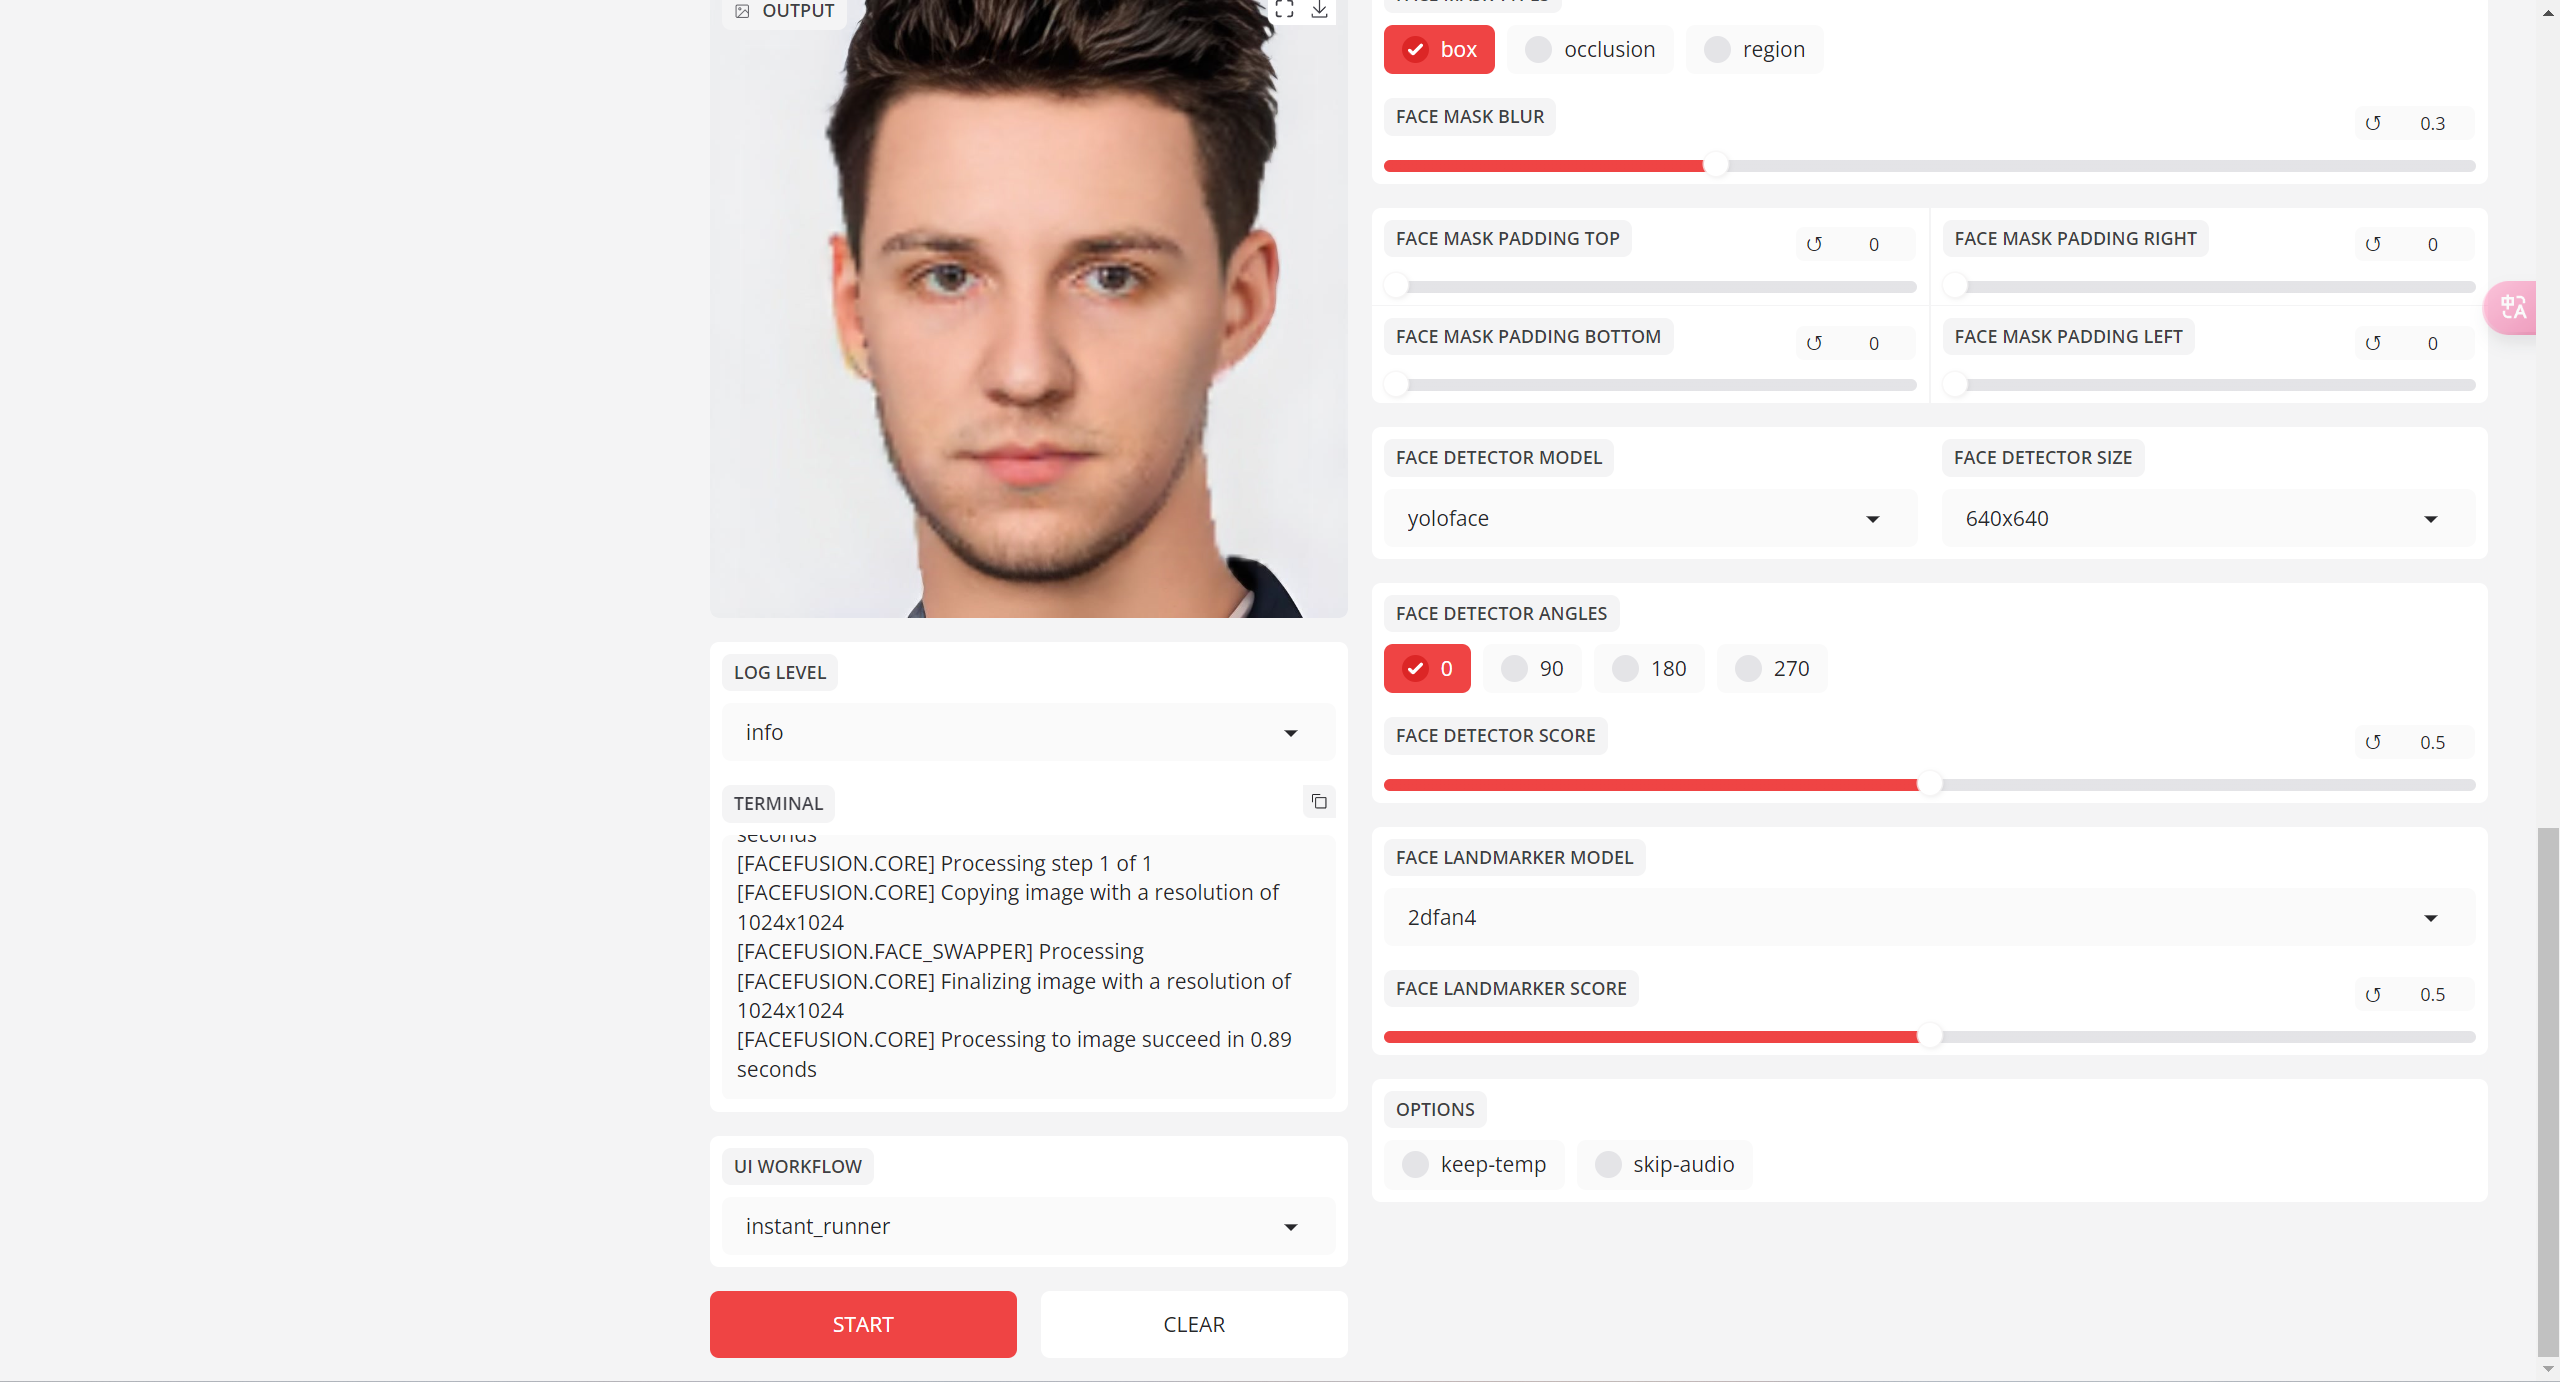Click the fullscreen icon on output image
The width and height of the screenshot is (2560, 1382).
pos(1284,10)
